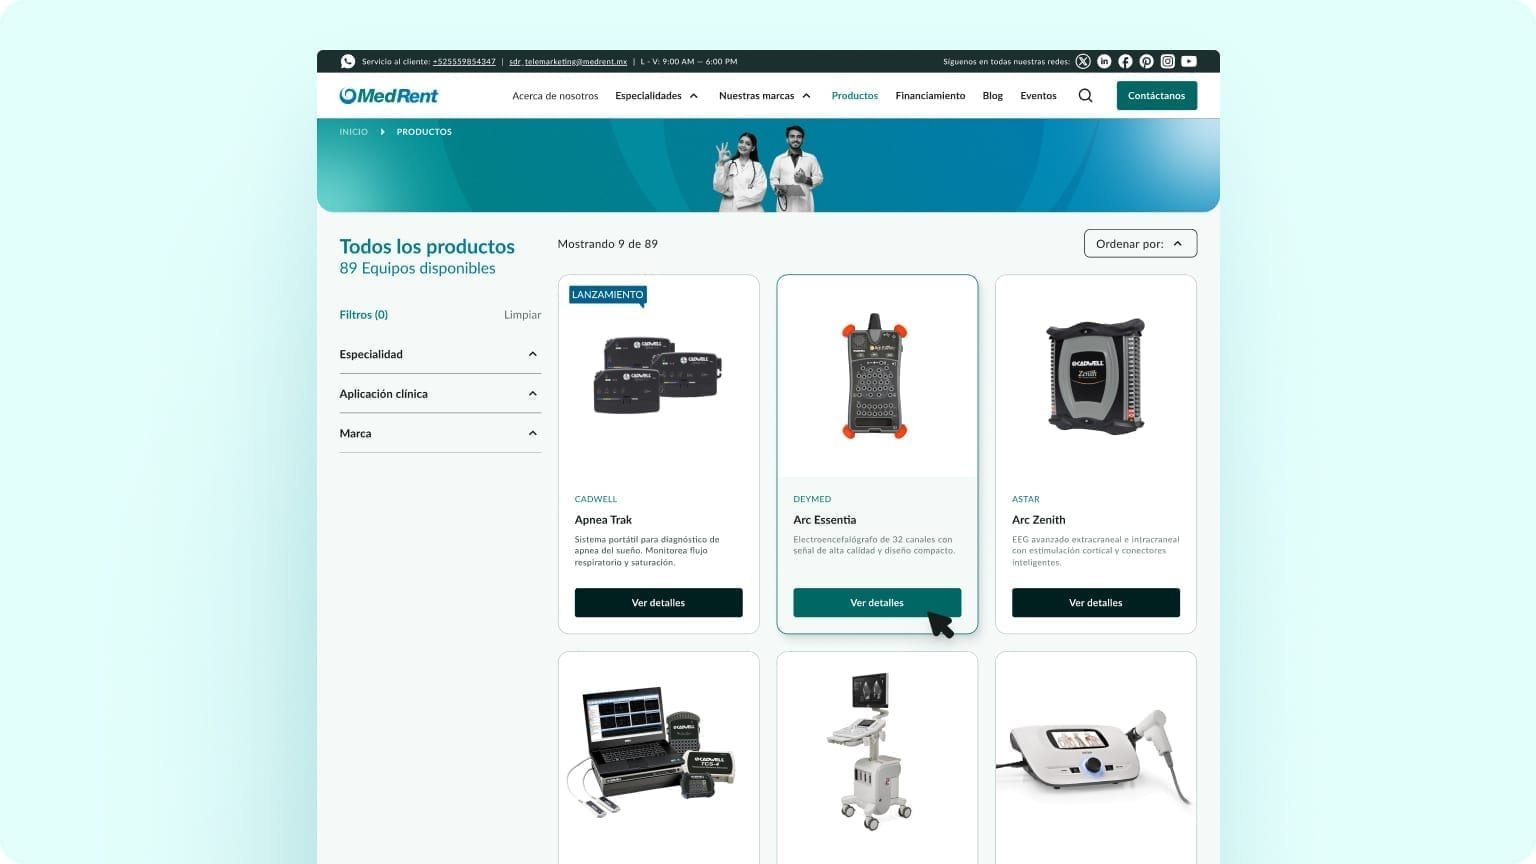The height and width of the screenshot is (864, 1536).
Task: Click the Contáctanos button
Action: (x=1157, y=96)
